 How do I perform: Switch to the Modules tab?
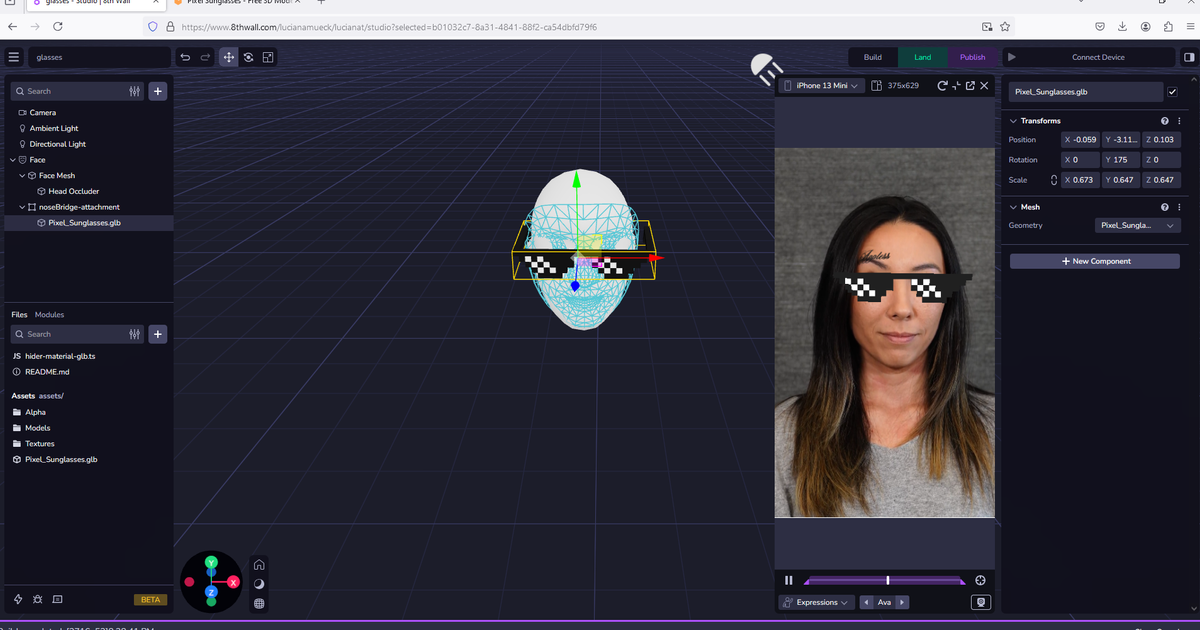point(49,314)
